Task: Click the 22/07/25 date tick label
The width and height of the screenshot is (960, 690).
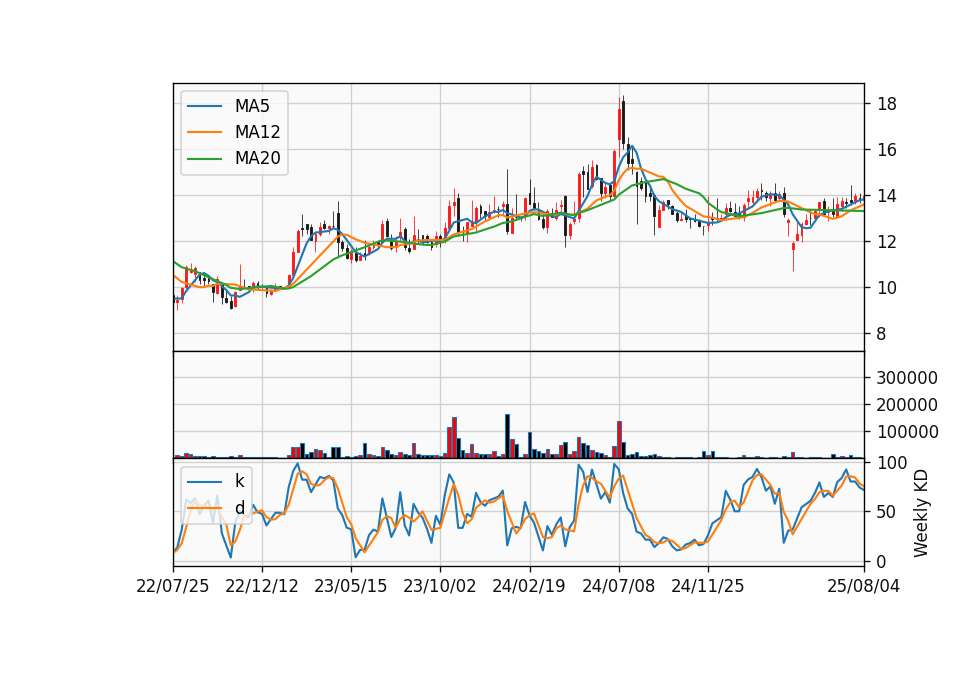Action: pos(173,586)
